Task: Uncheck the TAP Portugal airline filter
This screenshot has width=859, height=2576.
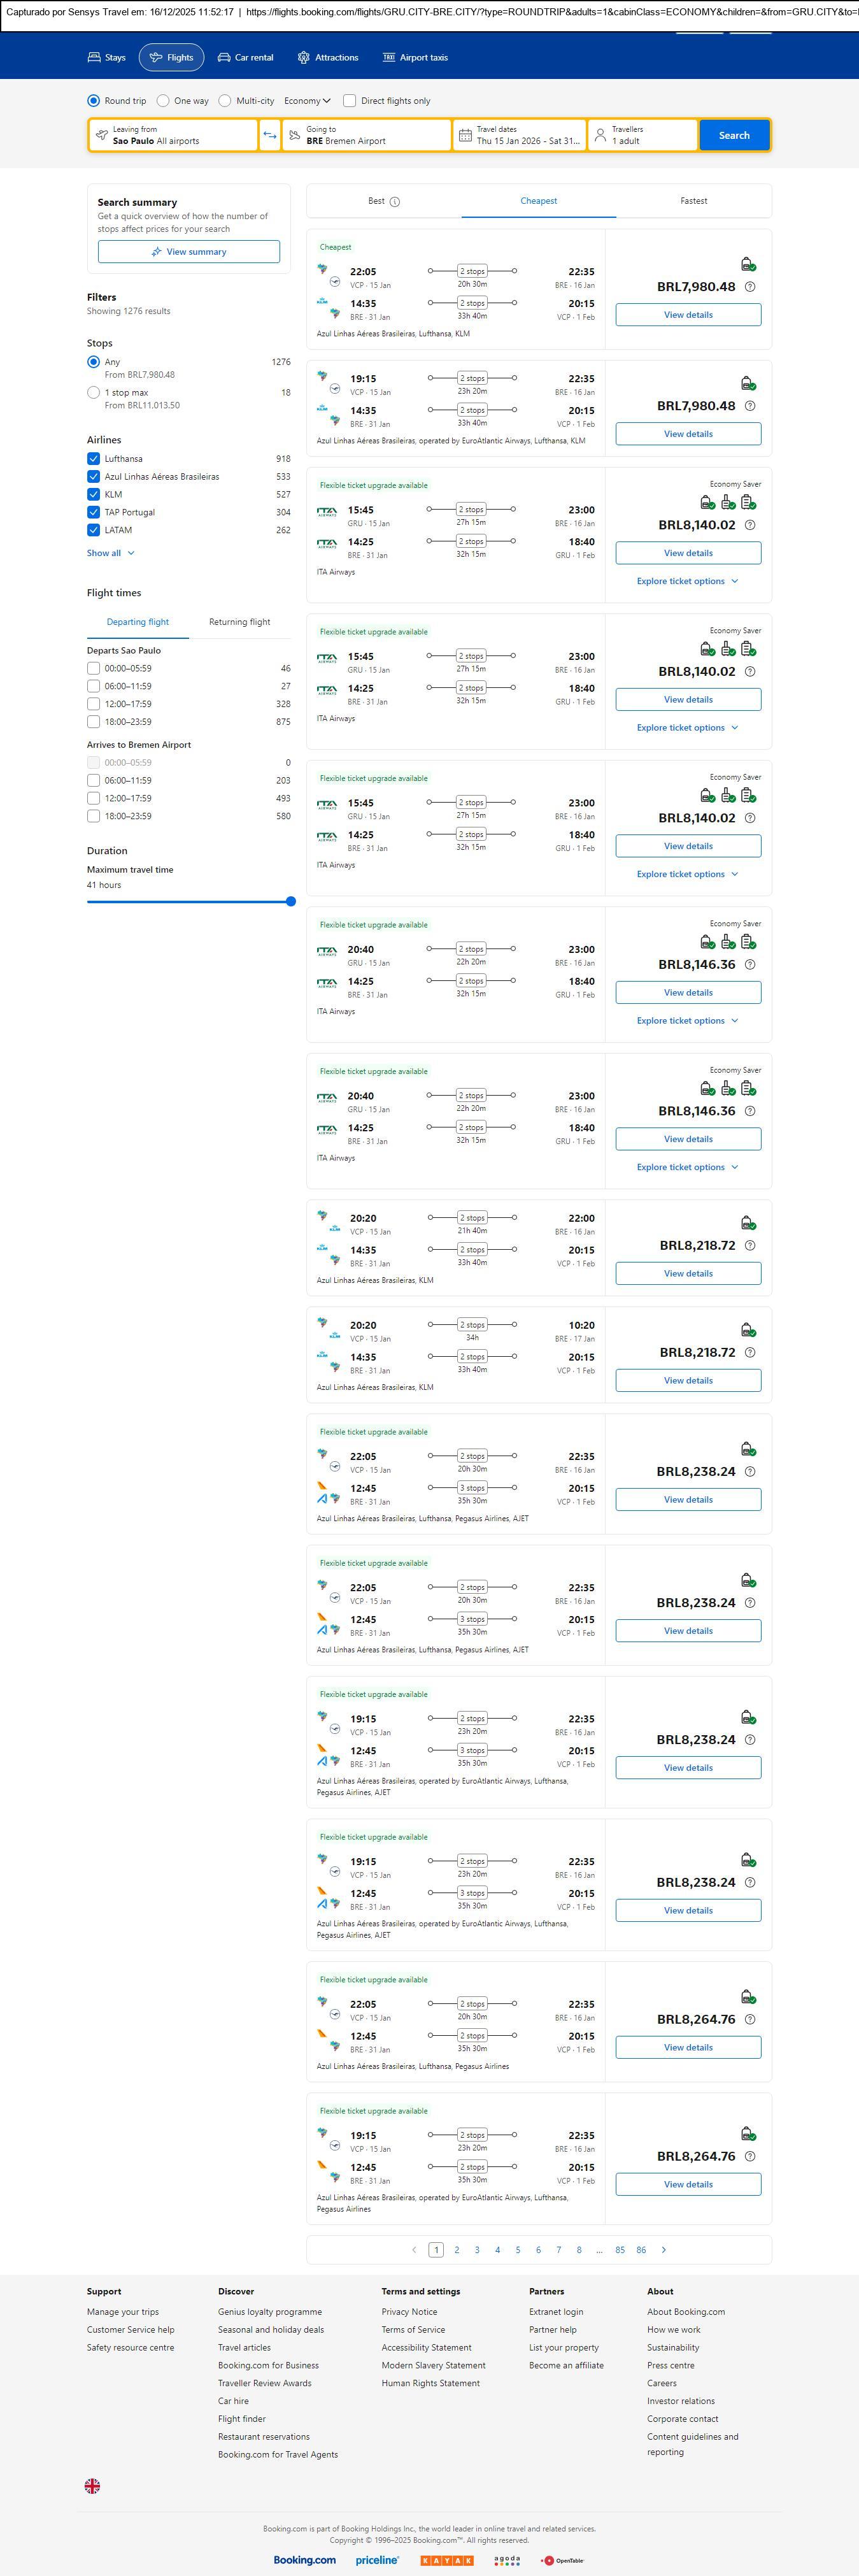Action: [93, 512]
